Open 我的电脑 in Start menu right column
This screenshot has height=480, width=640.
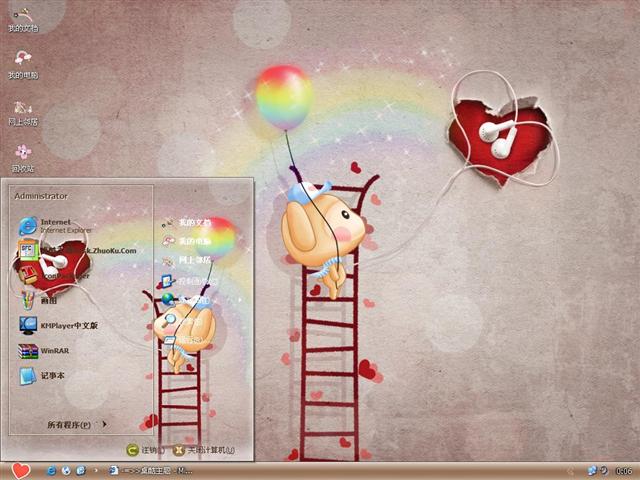(x=186, y=241)
